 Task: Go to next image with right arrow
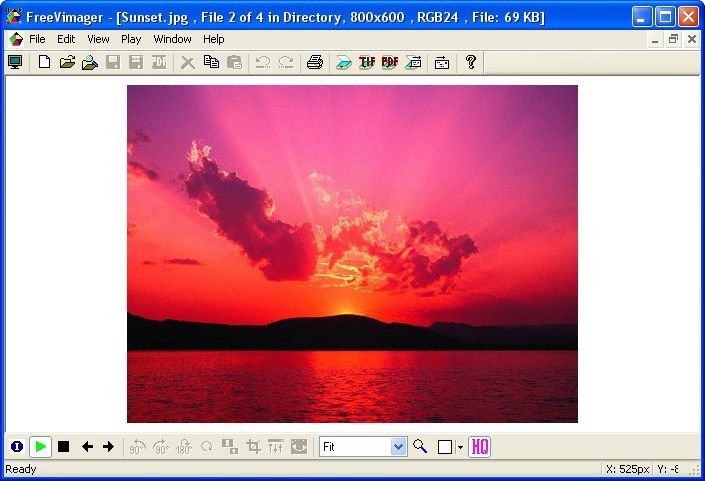point(108,447)
